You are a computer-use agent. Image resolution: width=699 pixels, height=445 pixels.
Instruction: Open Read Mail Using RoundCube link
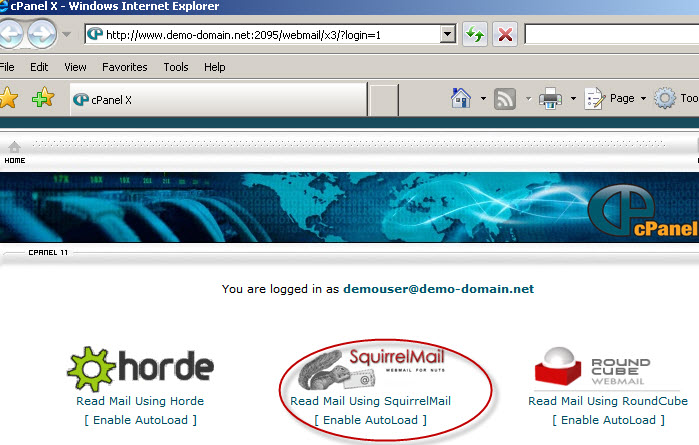pyautogui.click(x=608, y=401)
